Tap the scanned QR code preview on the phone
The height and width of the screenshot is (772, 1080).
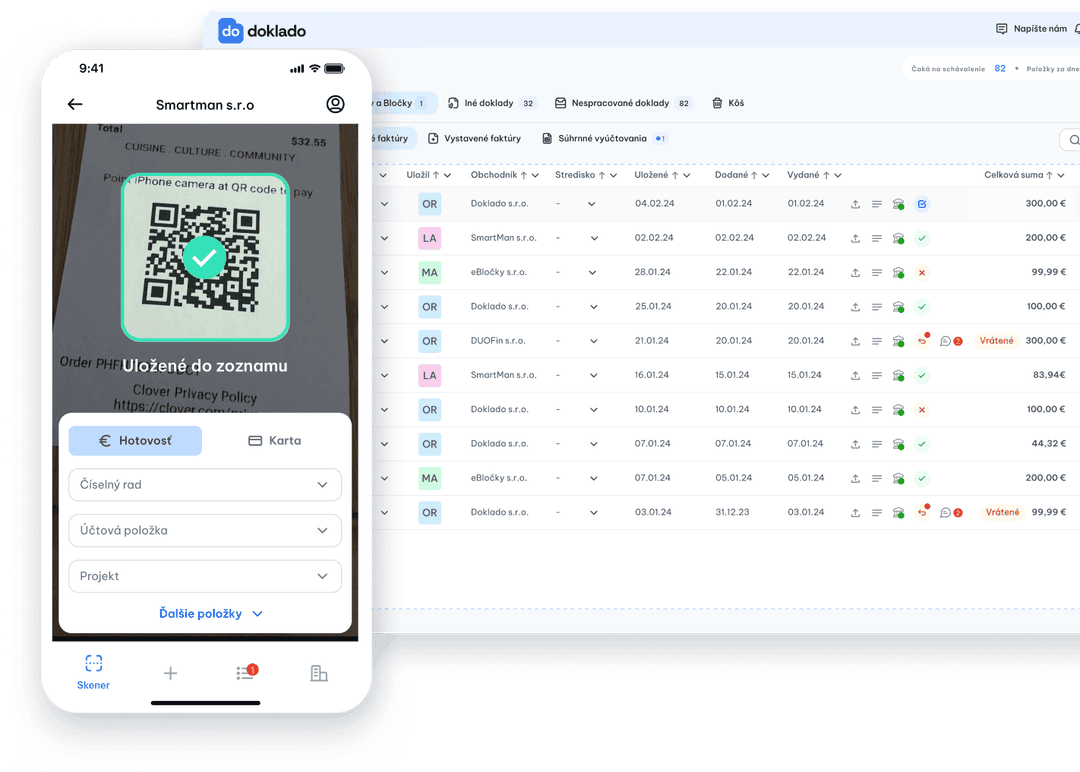pyautogui.click(x=205, y=257)
